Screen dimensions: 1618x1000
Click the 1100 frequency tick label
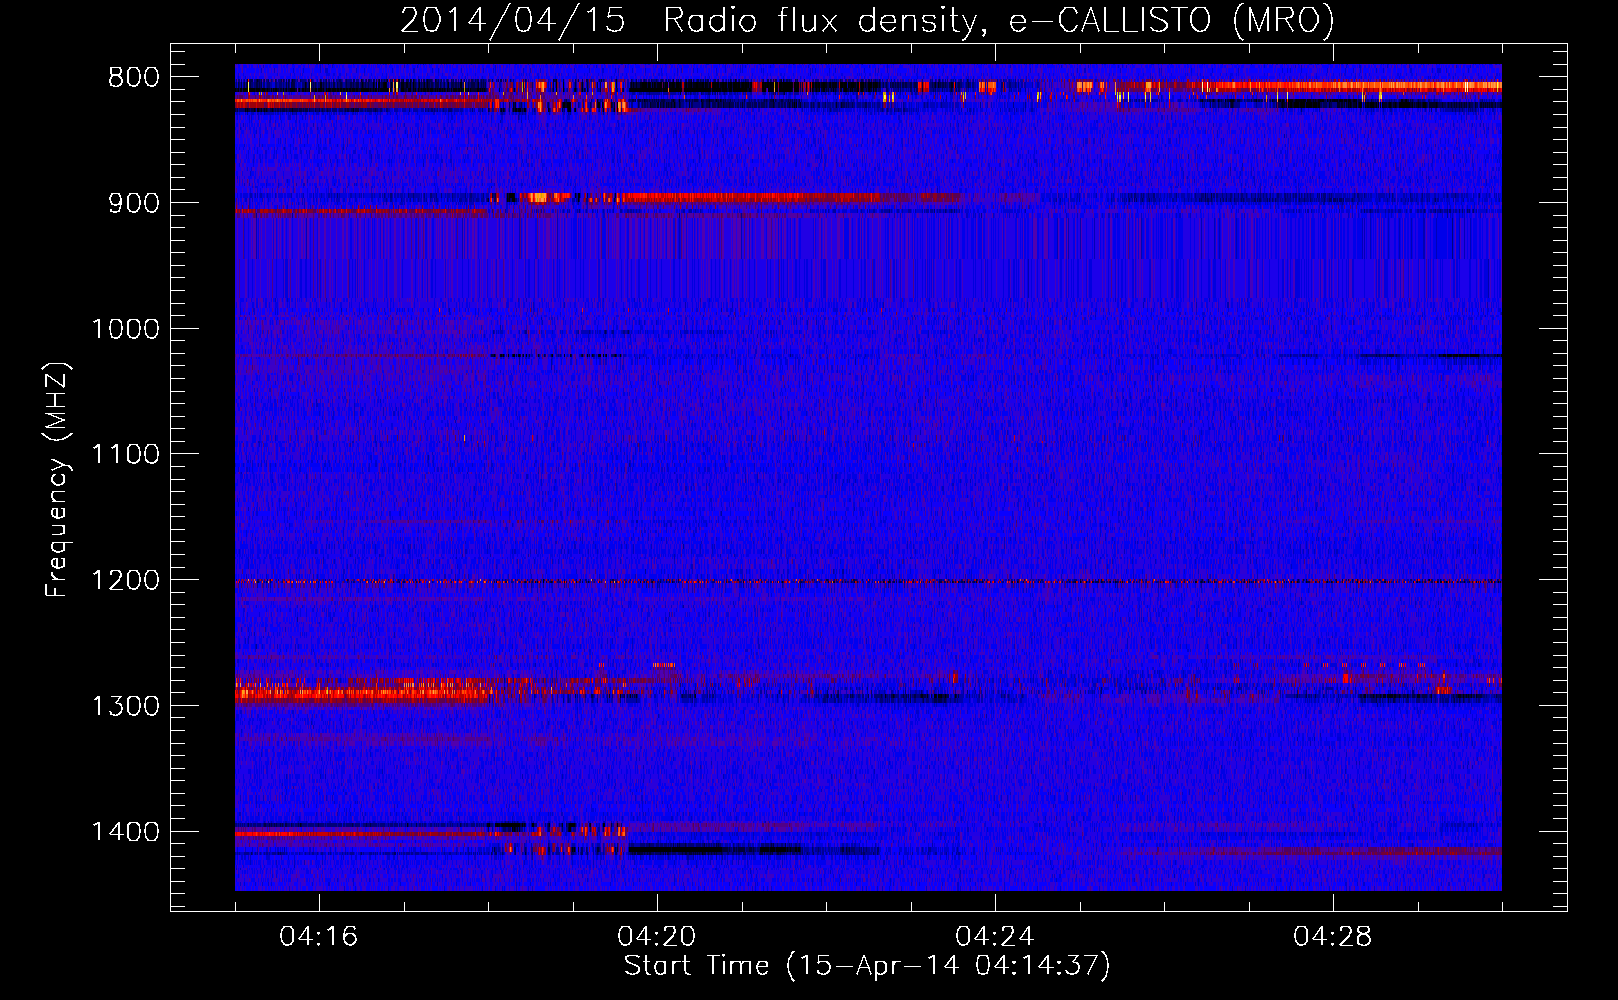coord(125,455)
